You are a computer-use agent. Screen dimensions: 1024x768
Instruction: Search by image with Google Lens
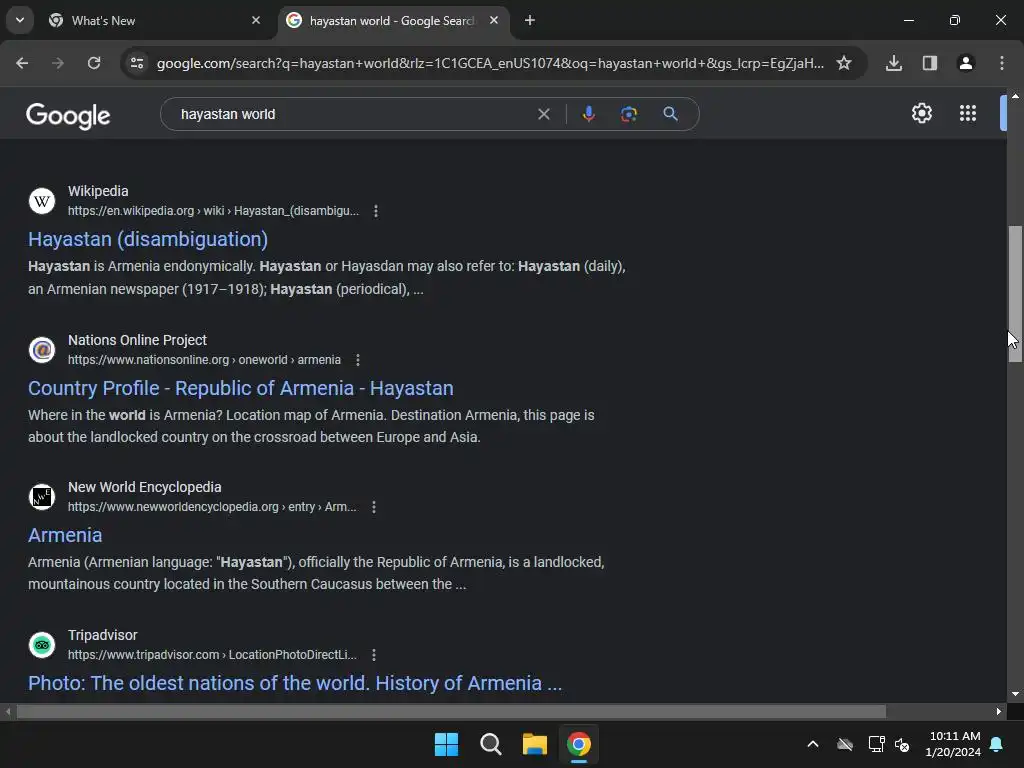pos(629,114)
